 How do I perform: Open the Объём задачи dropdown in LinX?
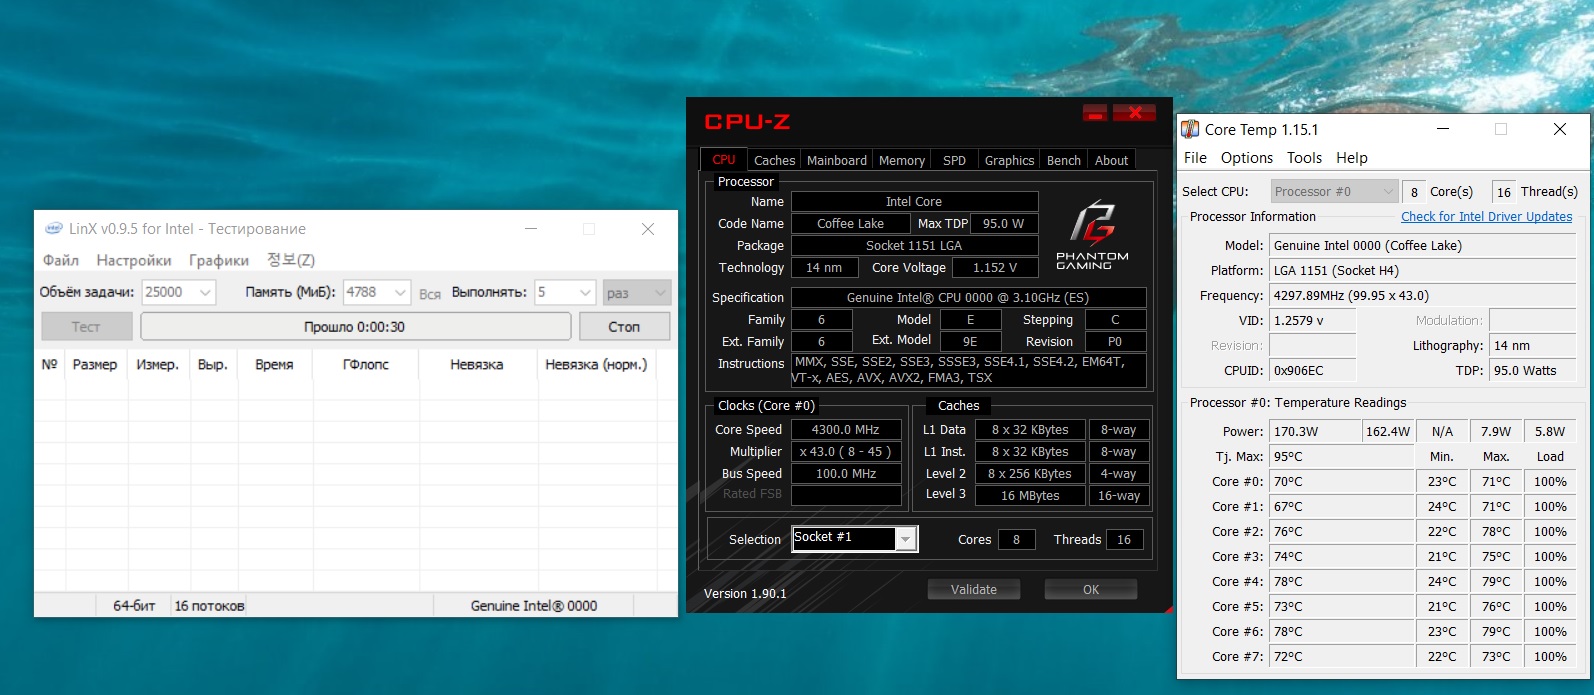205,292
